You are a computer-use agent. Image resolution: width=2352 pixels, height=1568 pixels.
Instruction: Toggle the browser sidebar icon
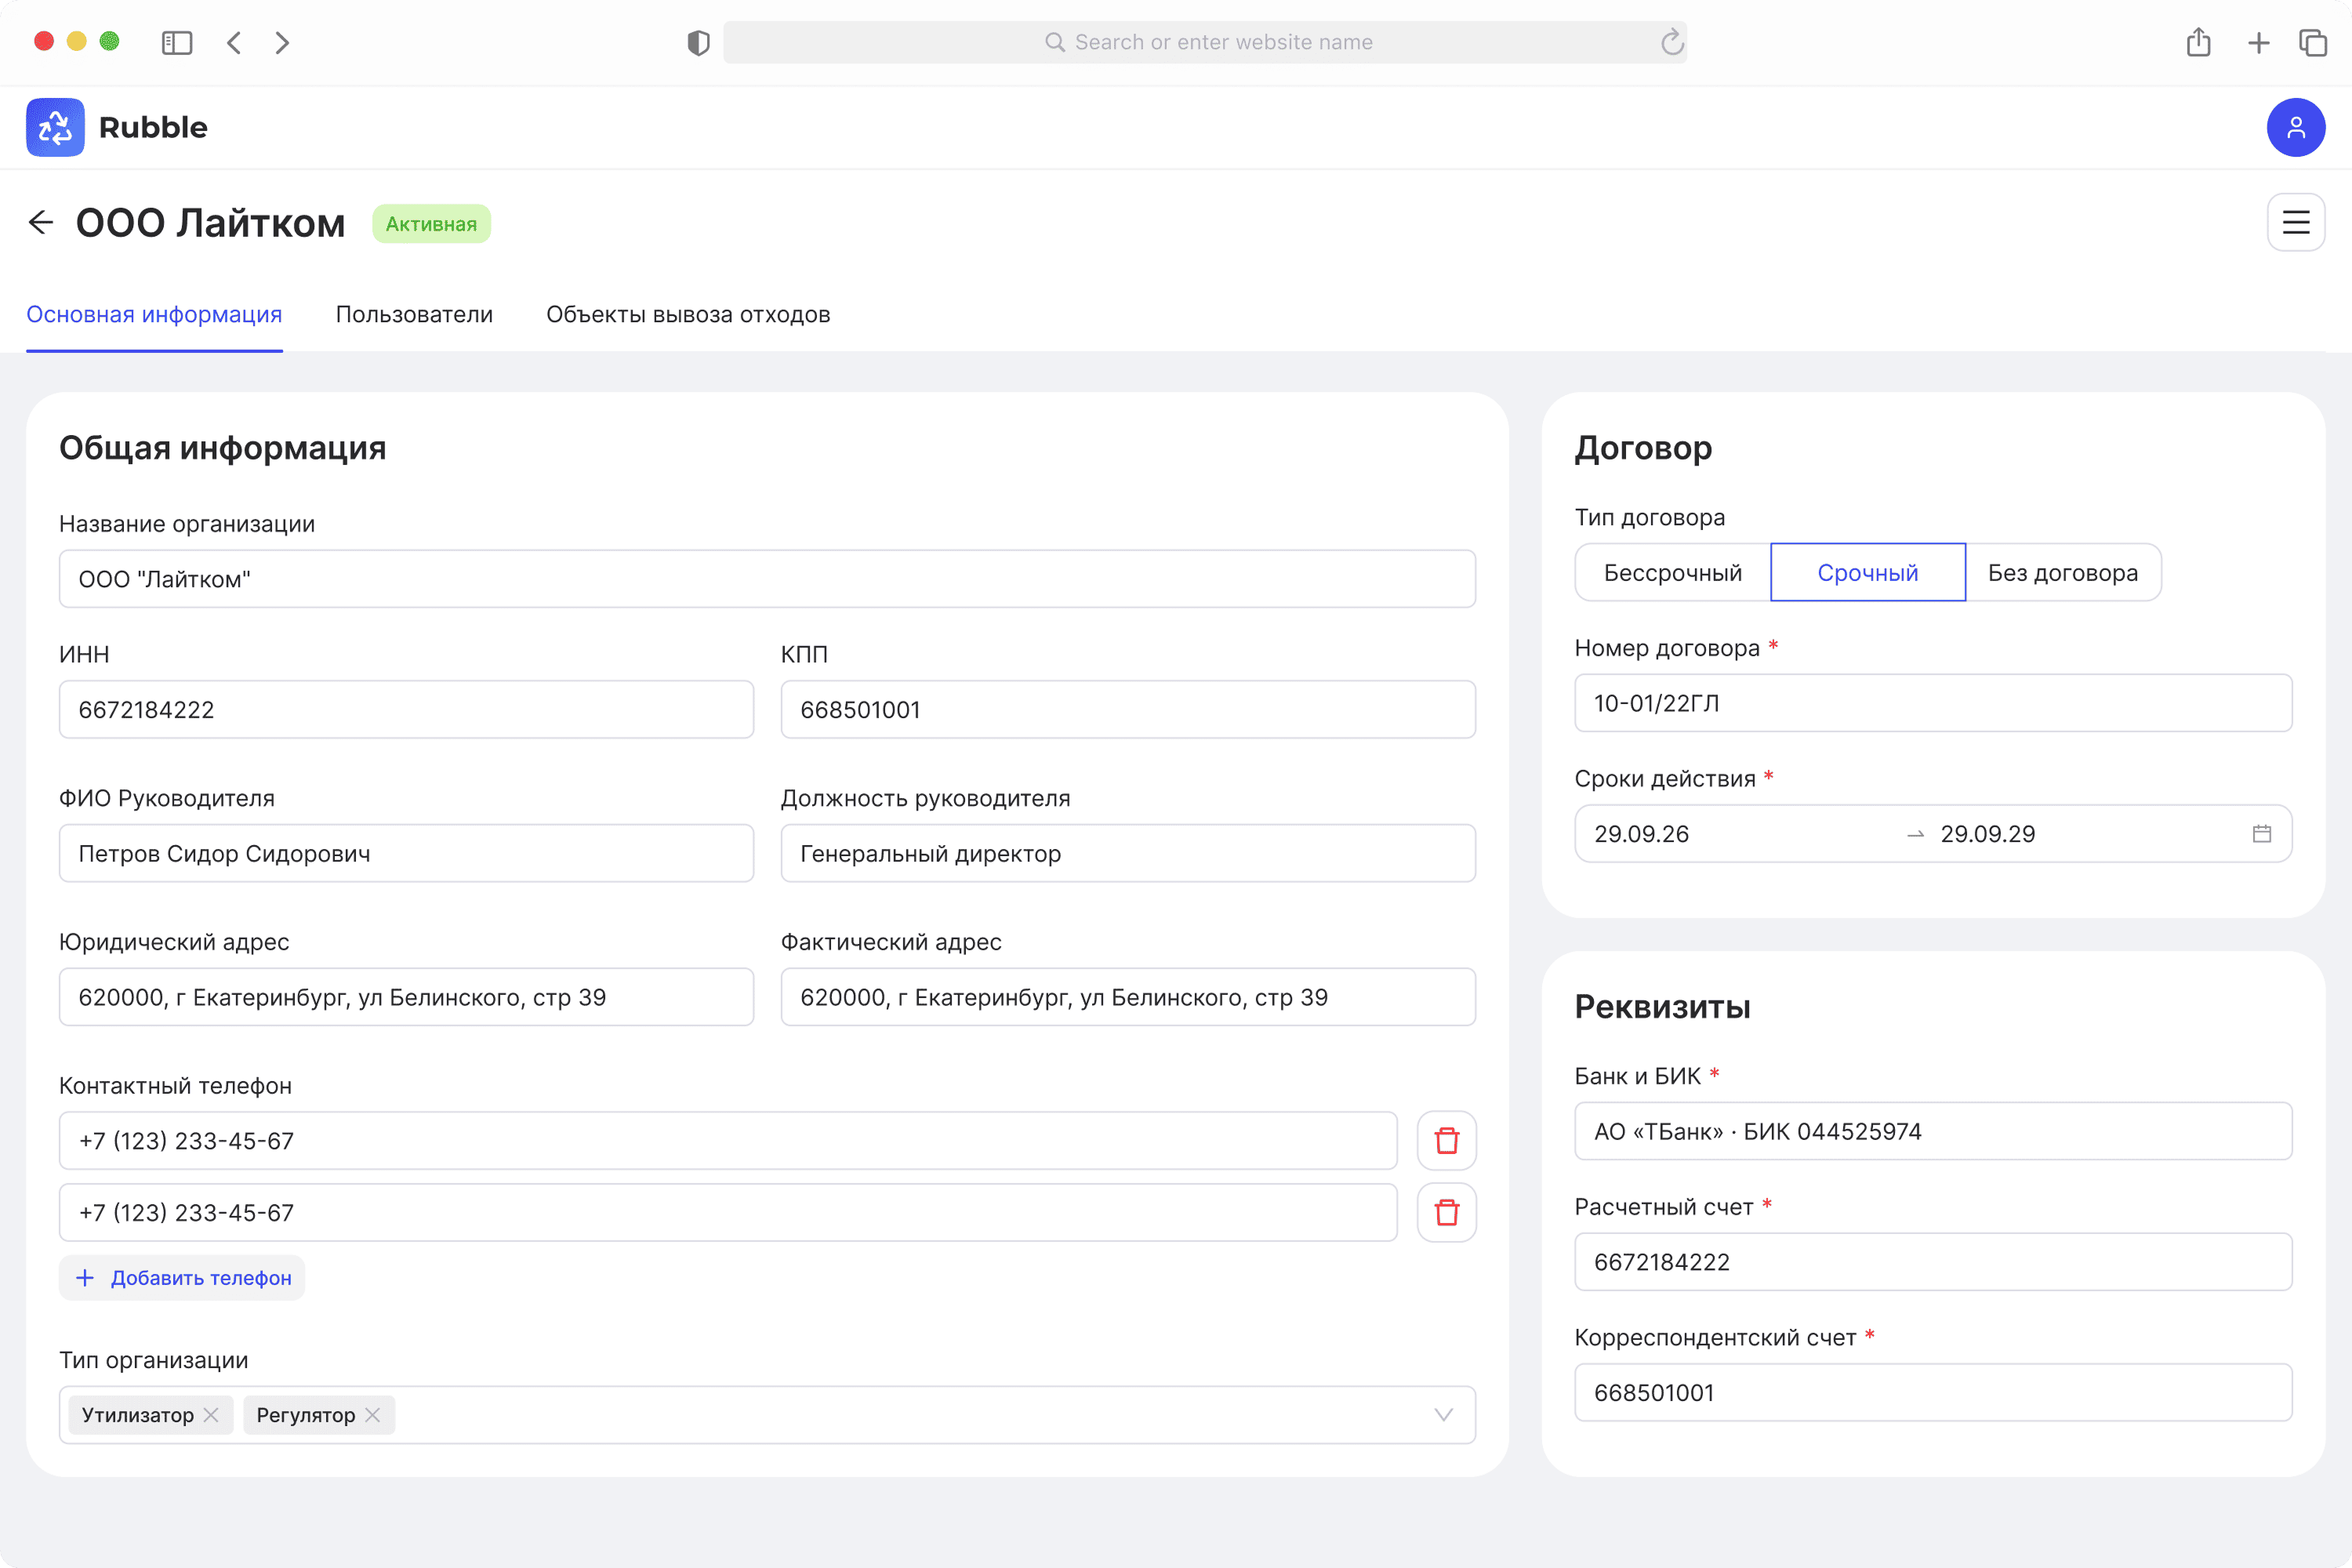[x=177, y=42]
